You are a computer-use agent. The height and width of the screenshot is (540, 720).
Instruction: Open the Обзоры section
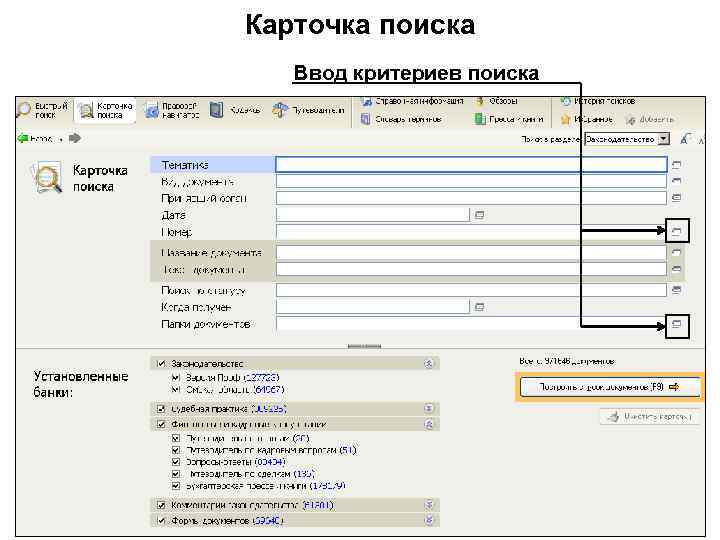click(x=497, y=101)
